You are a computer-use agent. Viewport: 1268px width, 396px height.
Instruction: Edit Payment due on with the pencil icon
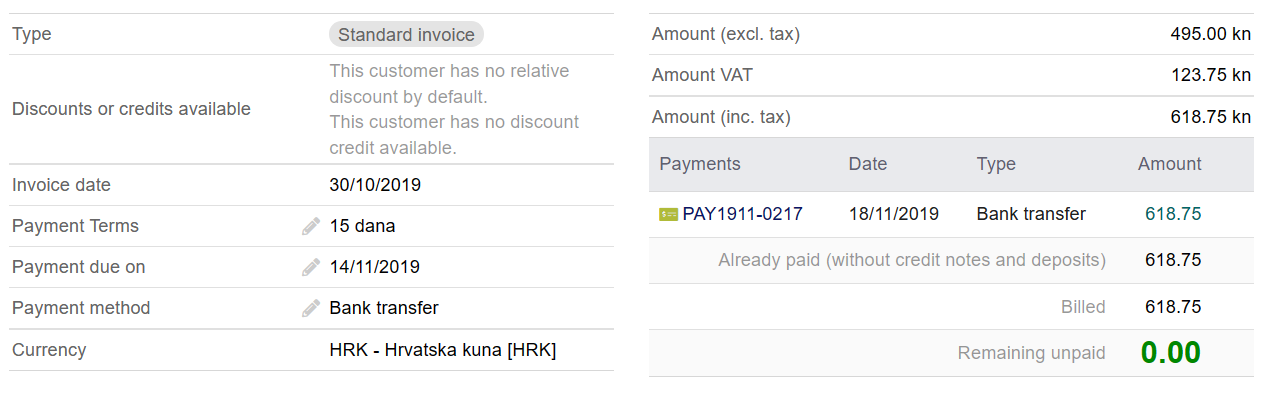coord(311,267)
